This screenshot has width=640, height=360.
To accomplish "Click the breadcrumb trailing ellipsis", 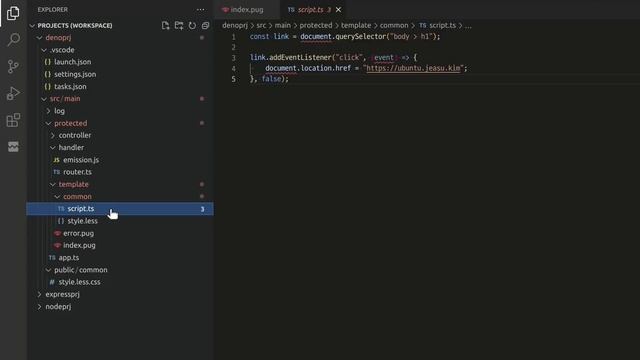I will point(468,26).
